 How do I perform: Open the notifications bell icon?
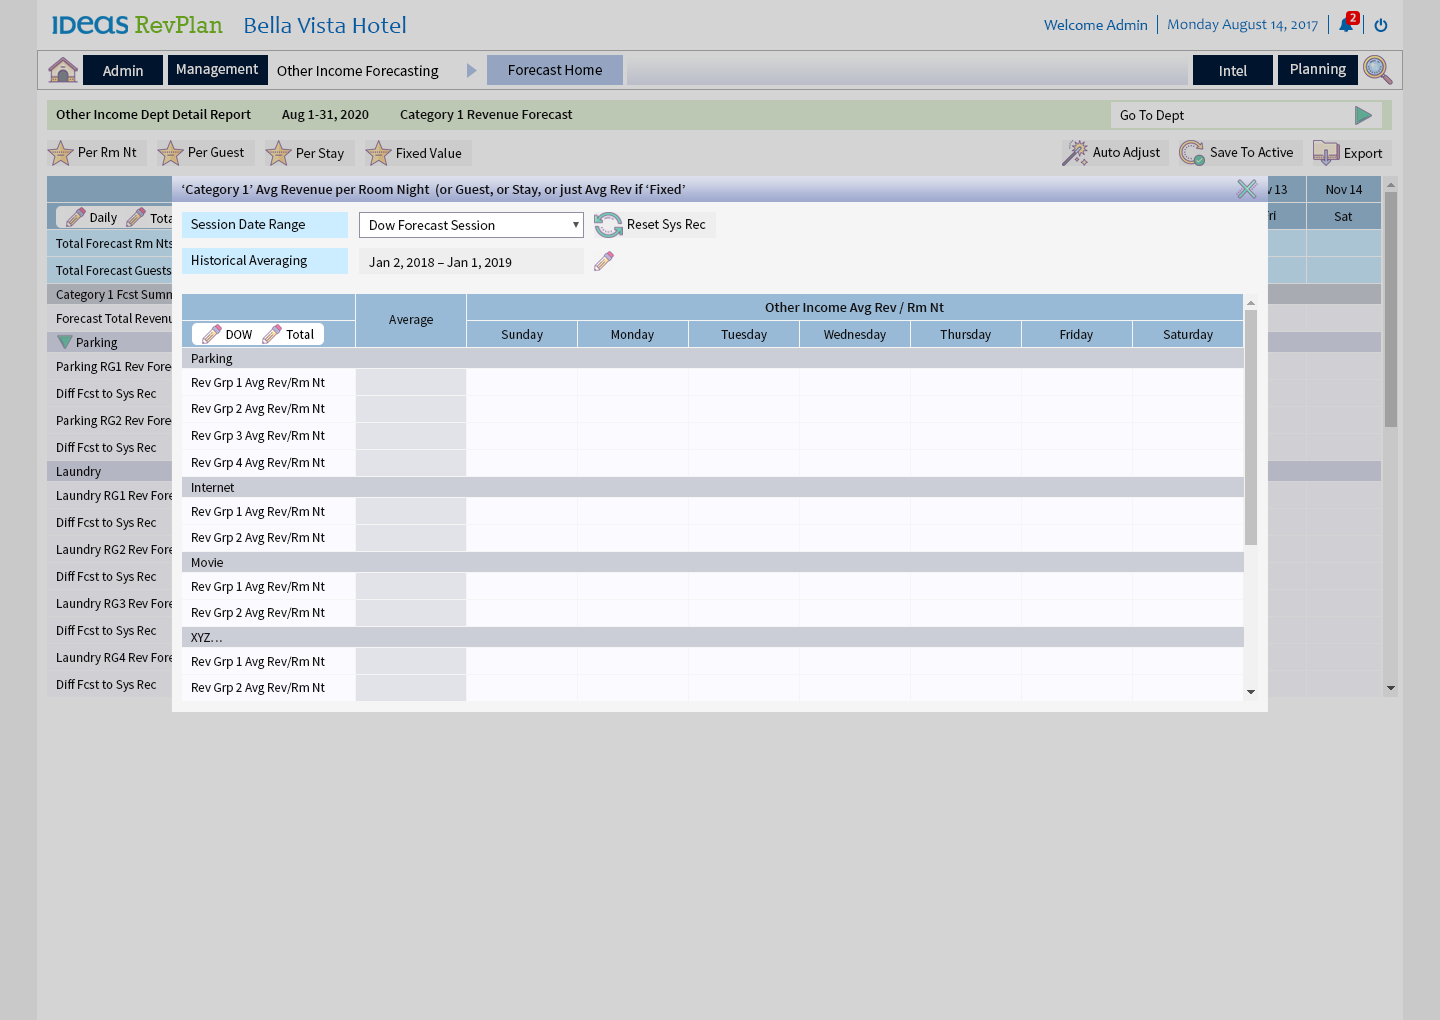pos(1346,25)
